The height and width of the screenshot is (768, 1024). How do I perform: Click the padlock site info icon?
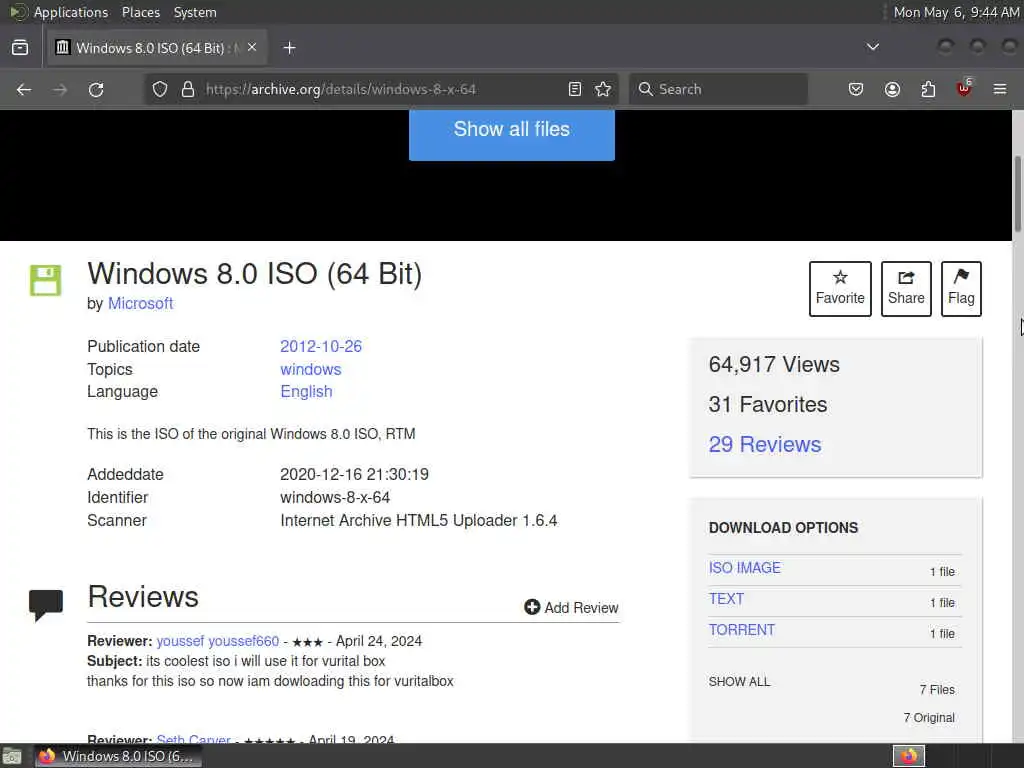point(188,89)
